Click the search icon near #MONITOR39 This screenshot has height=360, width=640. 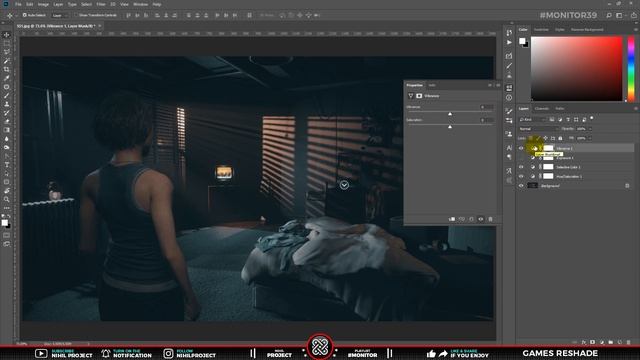[609, 16]
